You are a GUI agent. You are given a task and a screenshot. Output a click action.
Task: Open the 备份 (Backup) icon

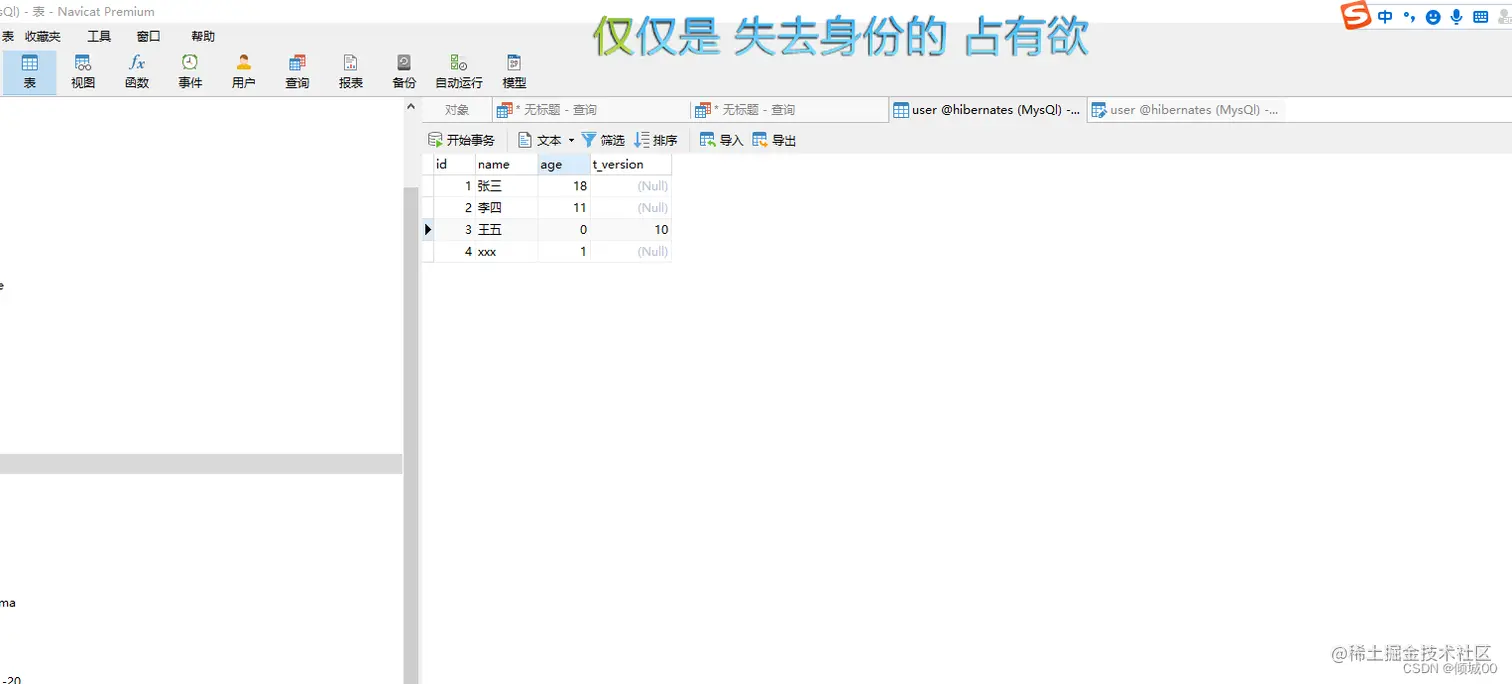click(x=403, y=68)
